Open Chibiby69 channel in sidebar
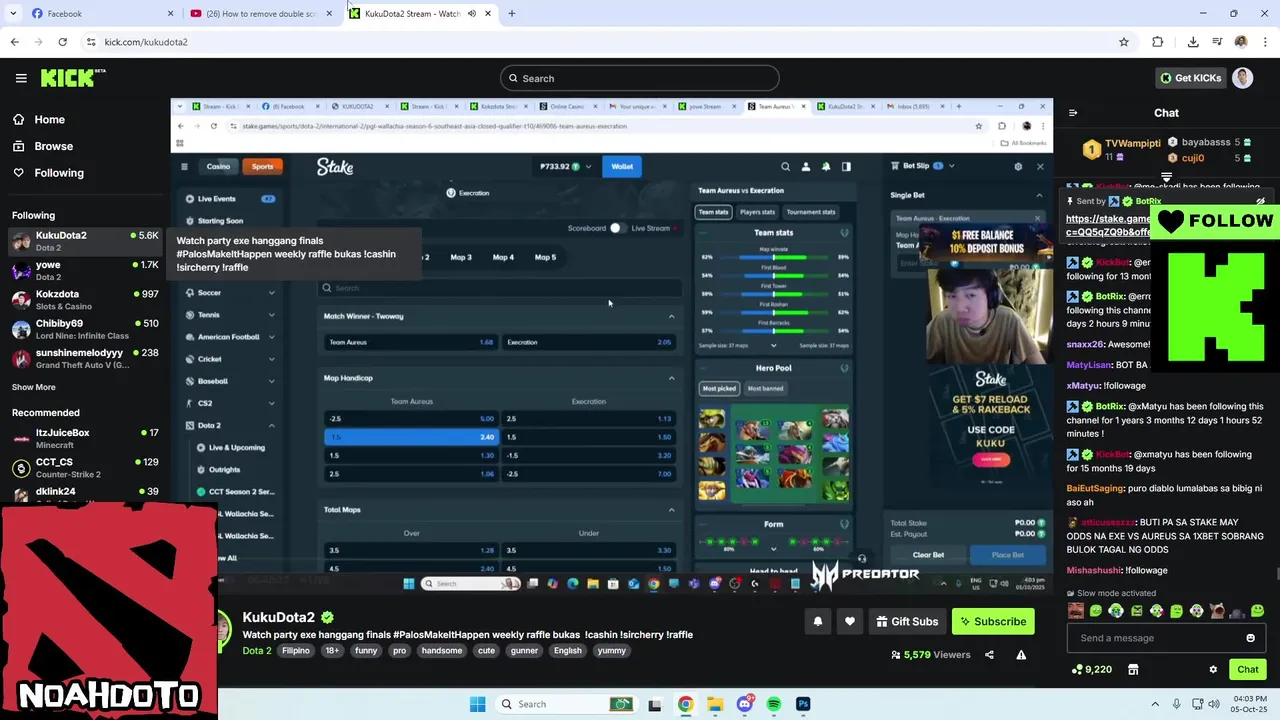The width and height of the screenshot is (1280, 720). pos(85,329)
